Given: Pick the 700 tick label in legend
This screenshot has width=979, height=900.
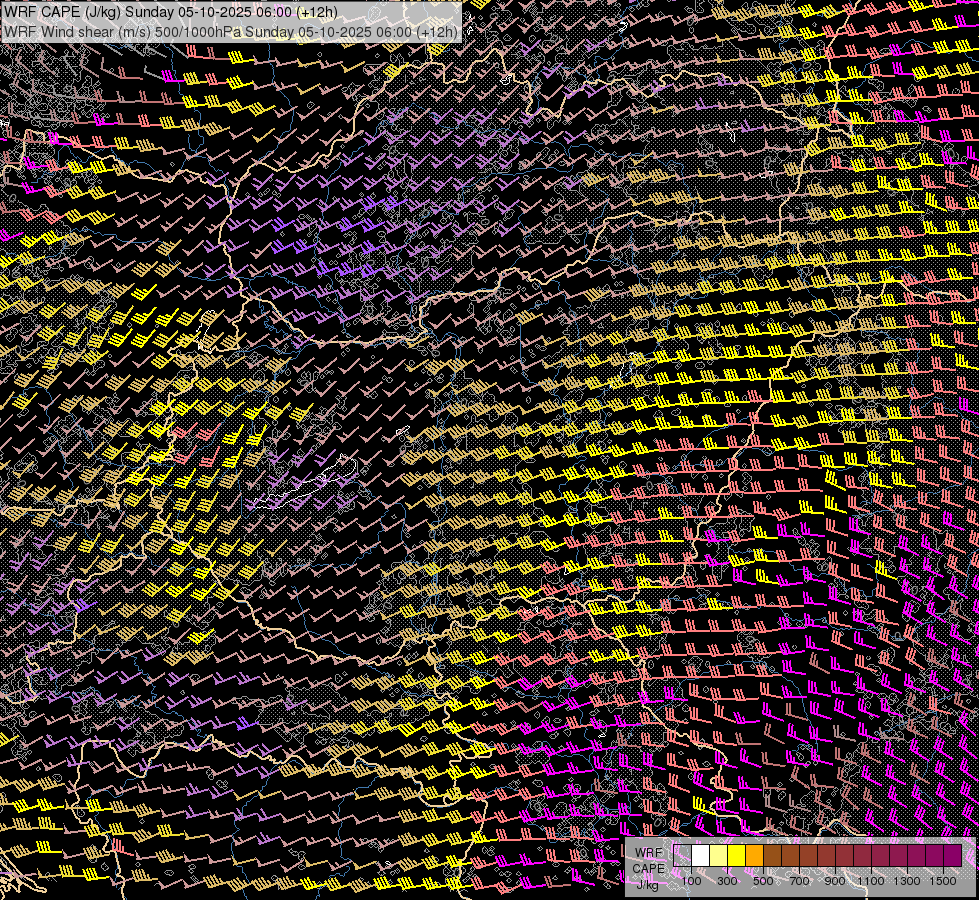Looking at the screenshot, I should click(799, 881).
